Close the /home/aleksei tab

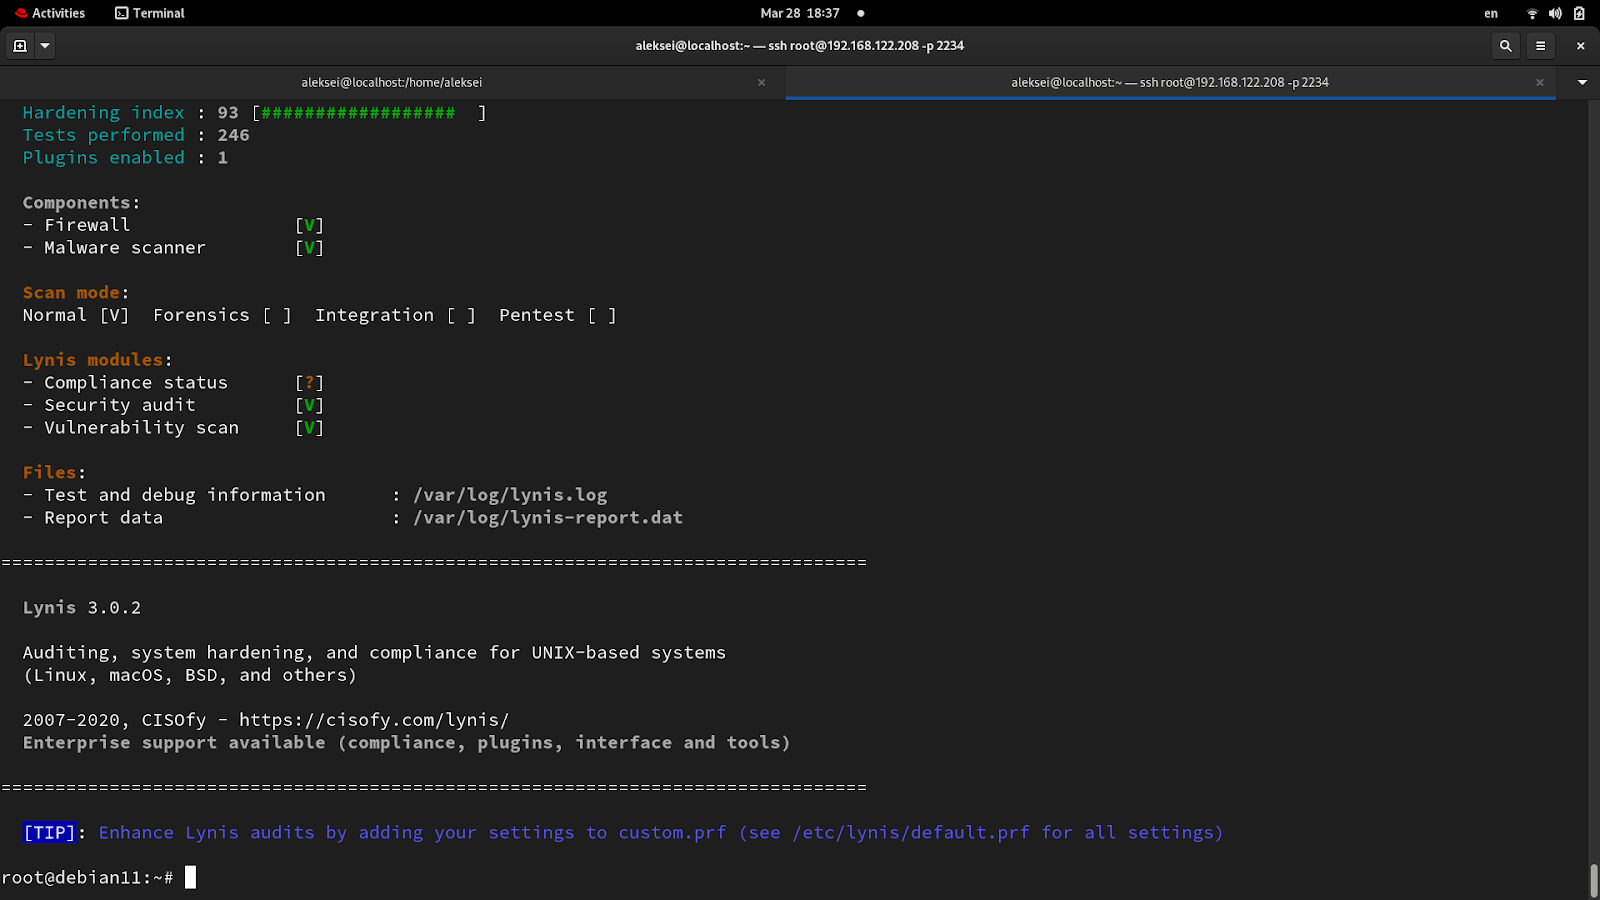[x=762, y=83]
